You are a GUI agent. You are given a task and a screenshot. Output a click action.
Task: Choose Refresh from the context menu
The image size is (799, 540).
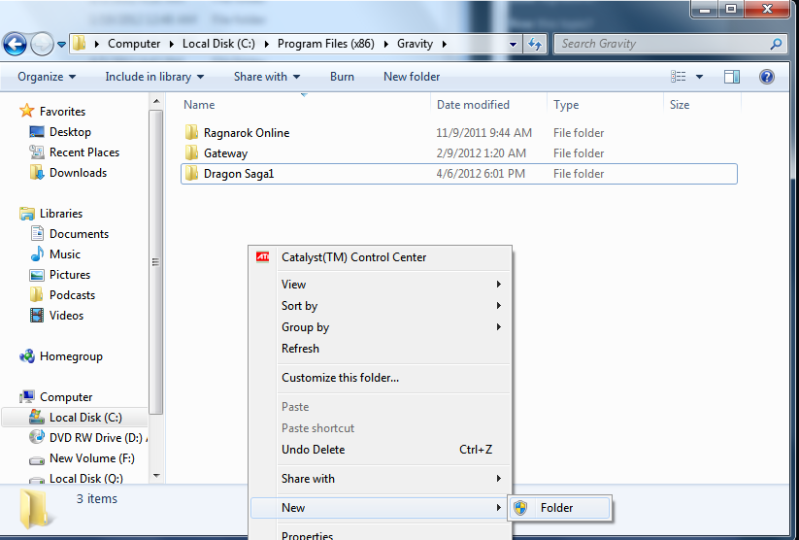[x=381, y=348]
